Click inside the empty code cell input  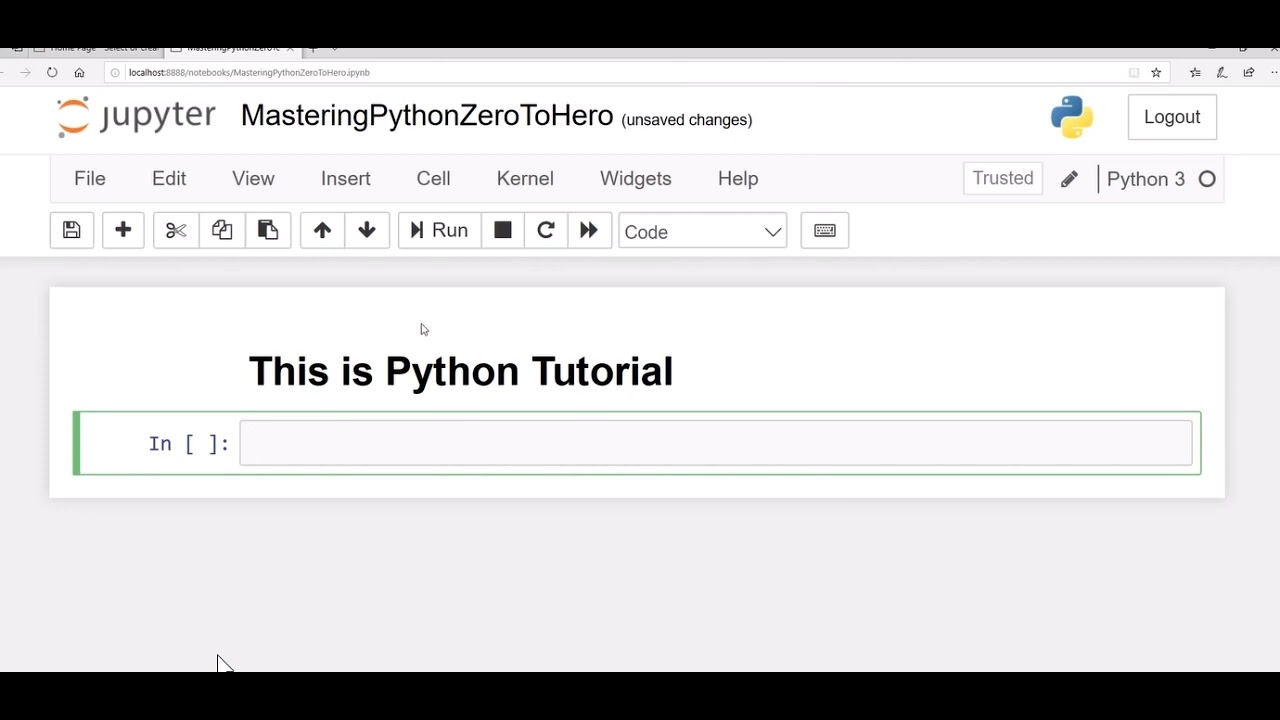pyautogui.click(x=716, y=443)
